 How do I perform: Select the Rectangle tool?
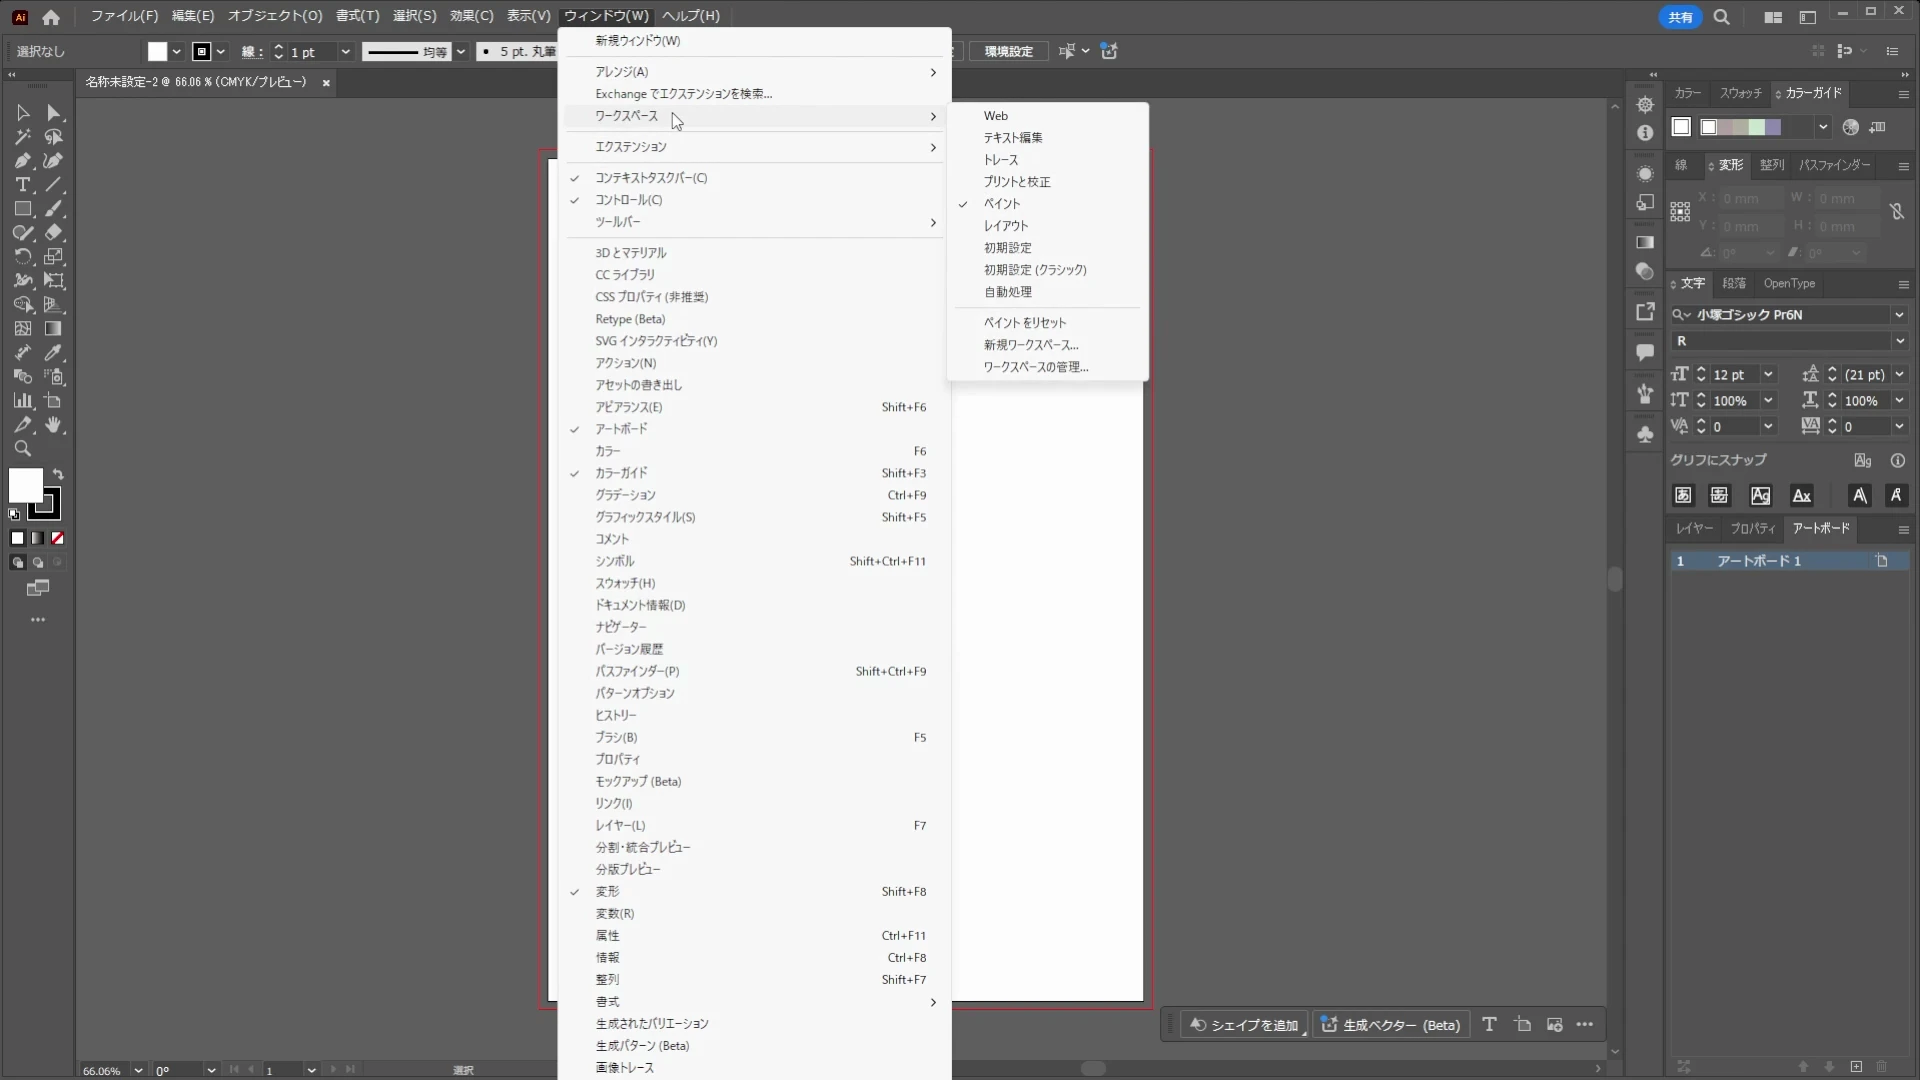coord(22,209)
